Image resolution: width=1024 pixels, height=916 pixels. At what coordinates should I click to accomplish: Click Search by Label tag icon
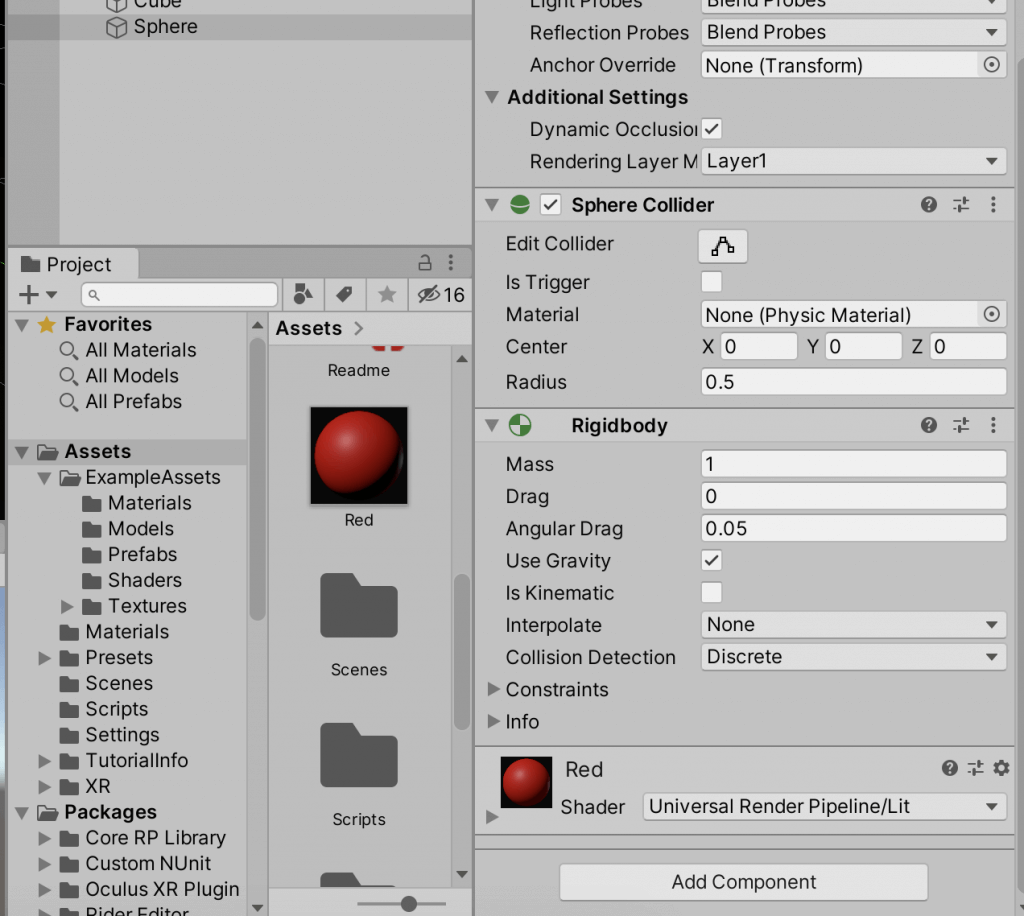tap(344, 294)
